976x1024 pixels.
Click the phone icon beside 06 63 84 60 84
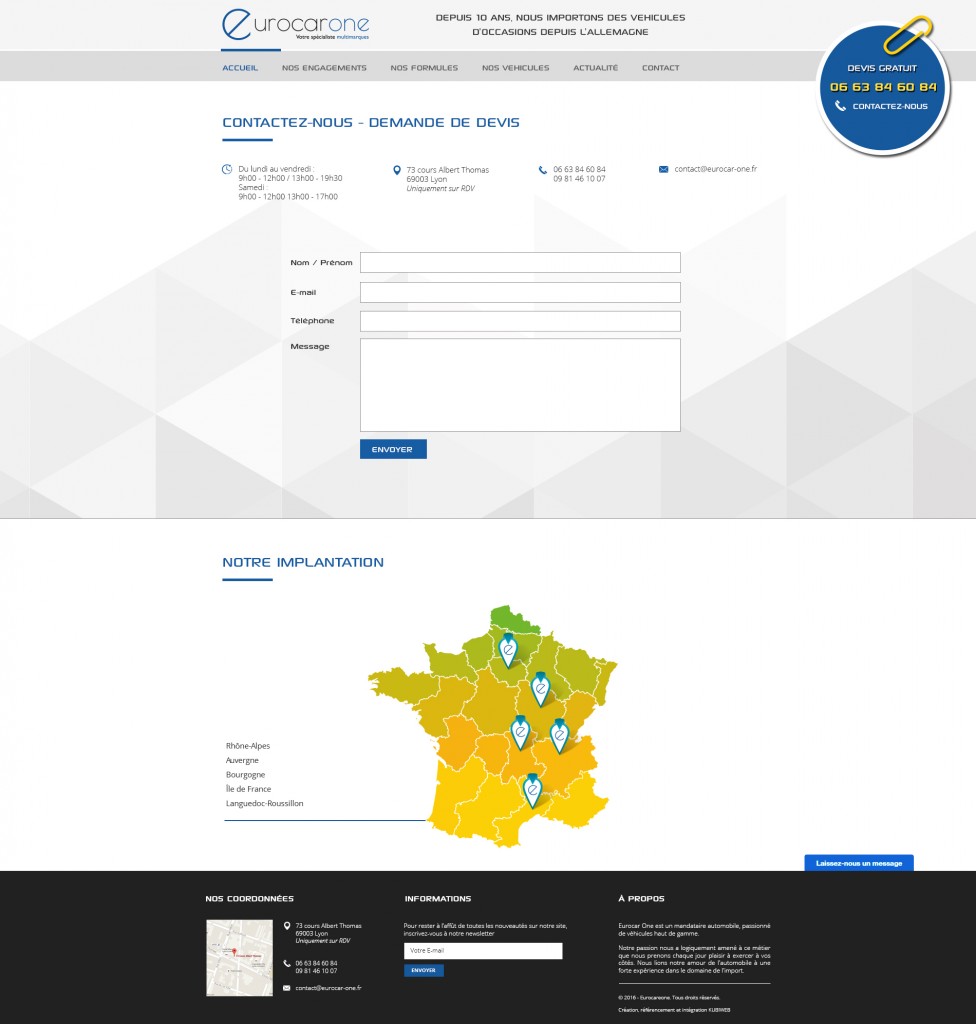tap(543, 170)
